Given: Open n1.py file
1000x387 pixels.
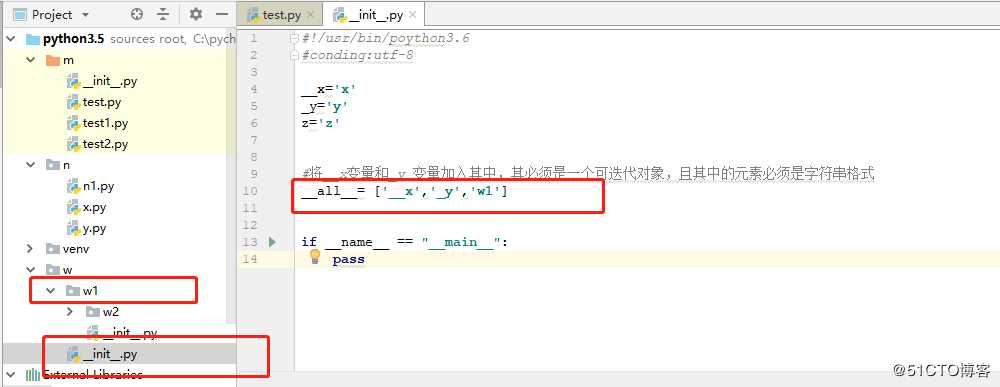Looking at the screenshot, I should 98,186.
